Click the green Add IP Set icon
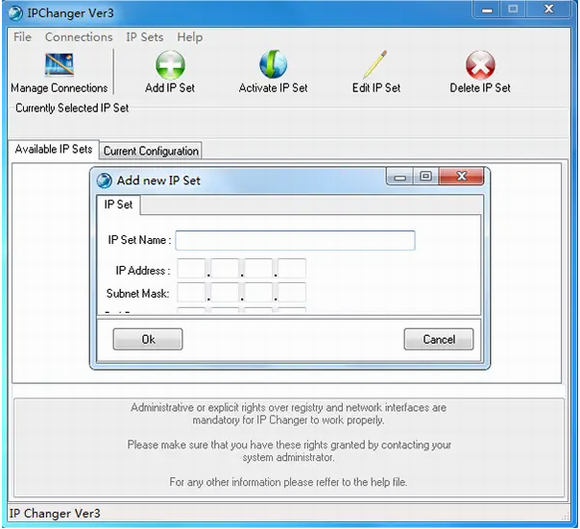Viewport: 580px width, 529px height. click(170, 65)
